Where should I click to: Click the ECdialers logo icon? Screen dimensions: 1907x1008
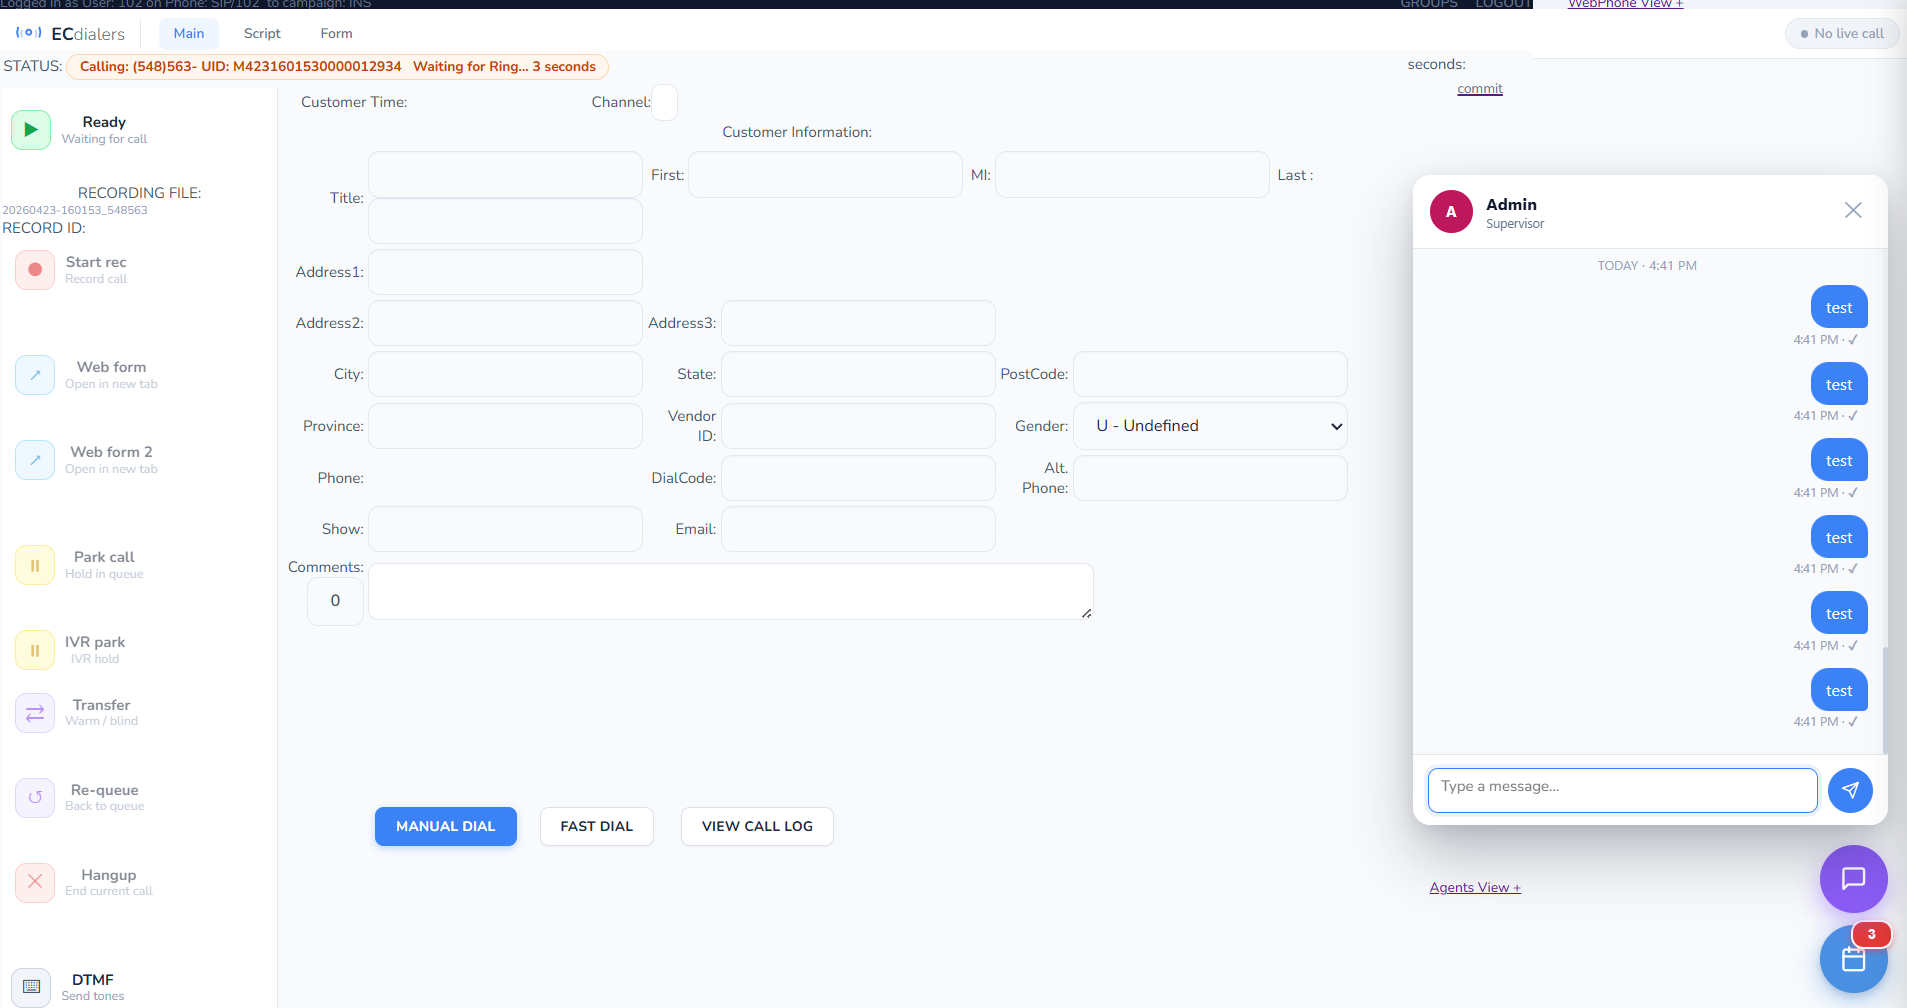29,33
